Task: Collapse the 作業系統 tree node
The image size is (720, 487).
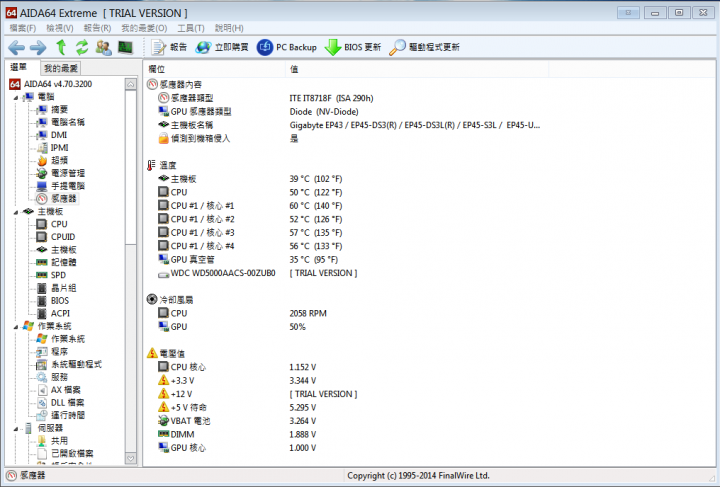Action: [x=16, y=327]
